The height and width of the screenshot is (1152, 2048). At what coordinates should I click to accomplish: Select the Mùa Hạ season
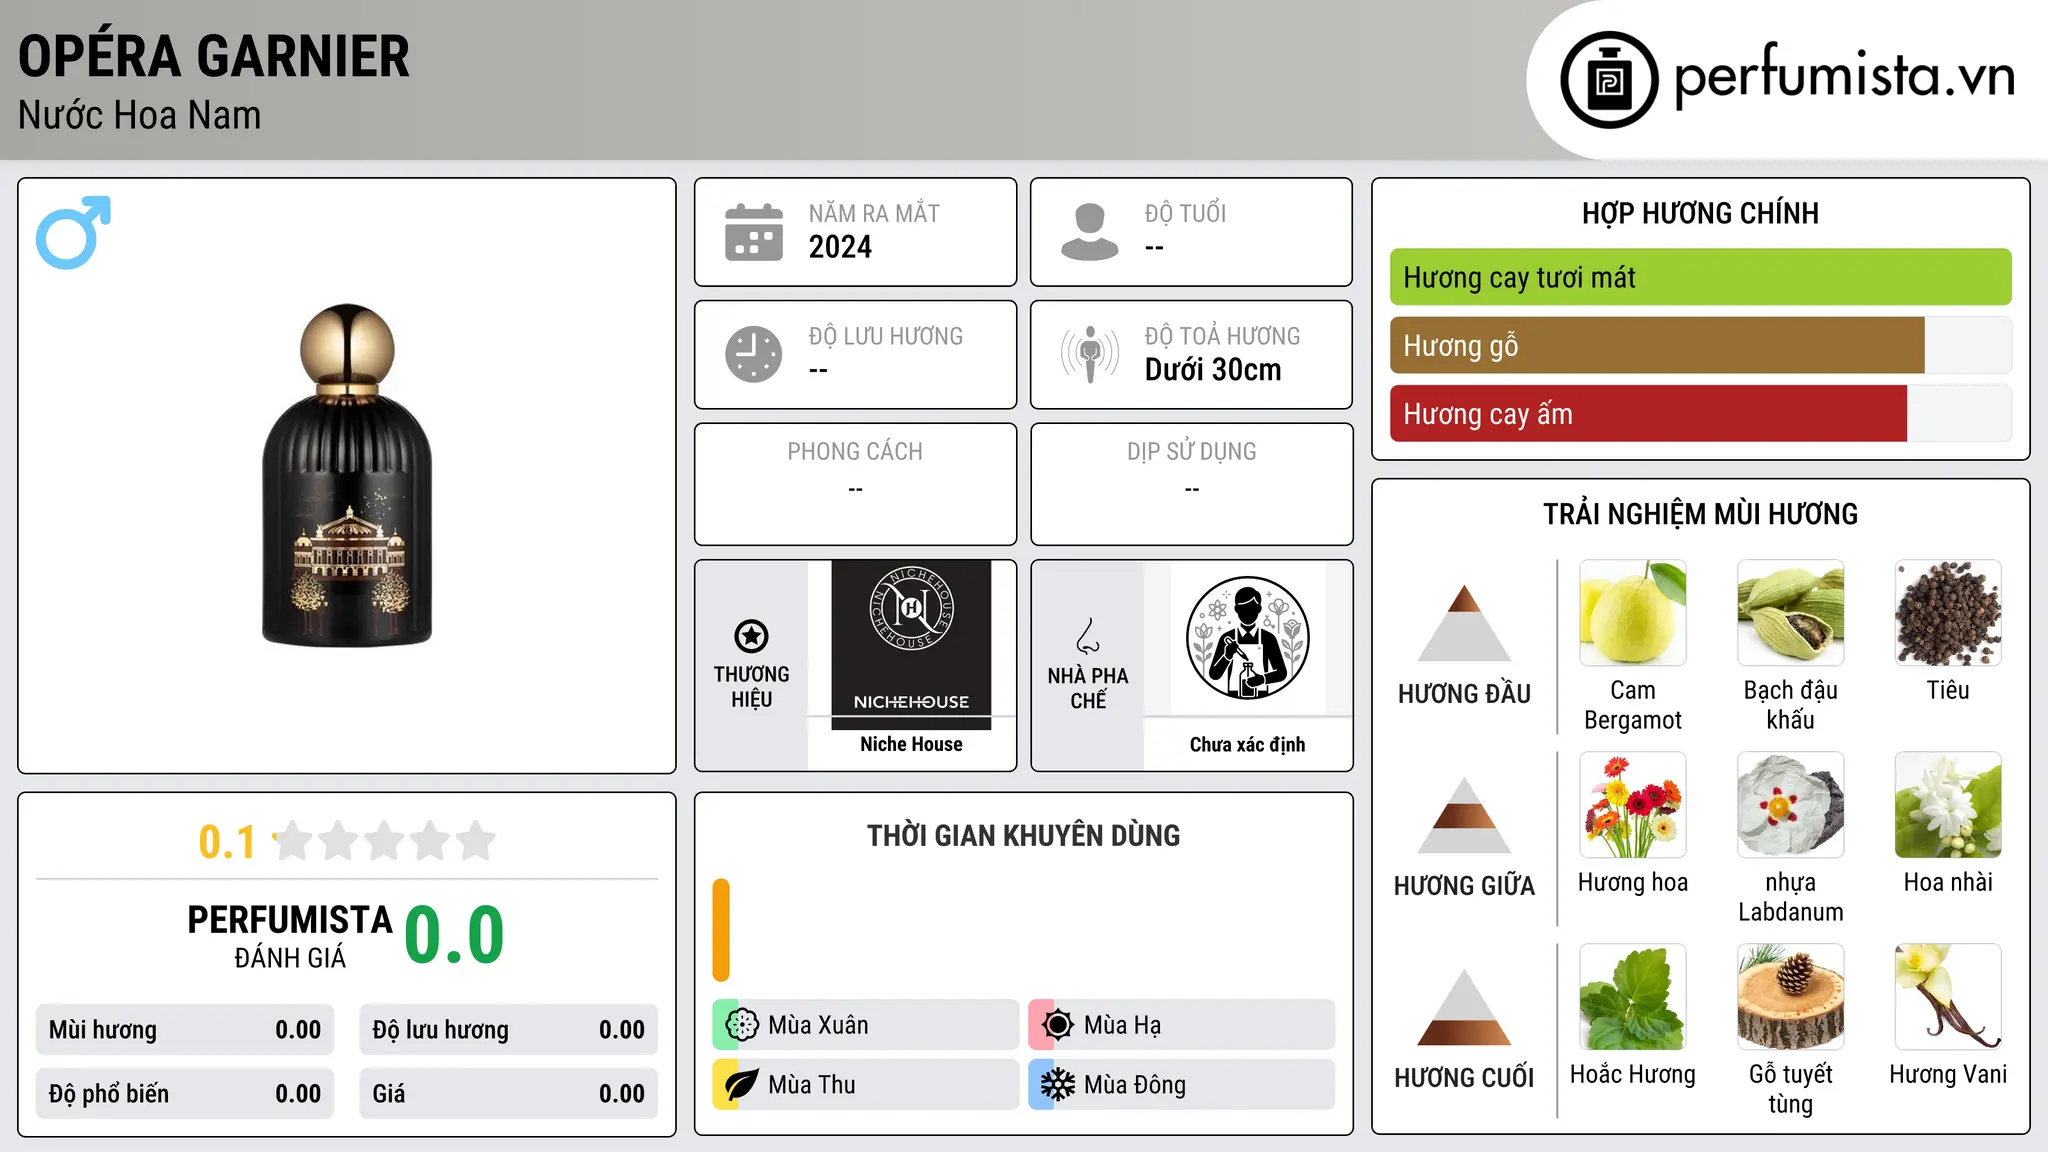(1181, 1025)
